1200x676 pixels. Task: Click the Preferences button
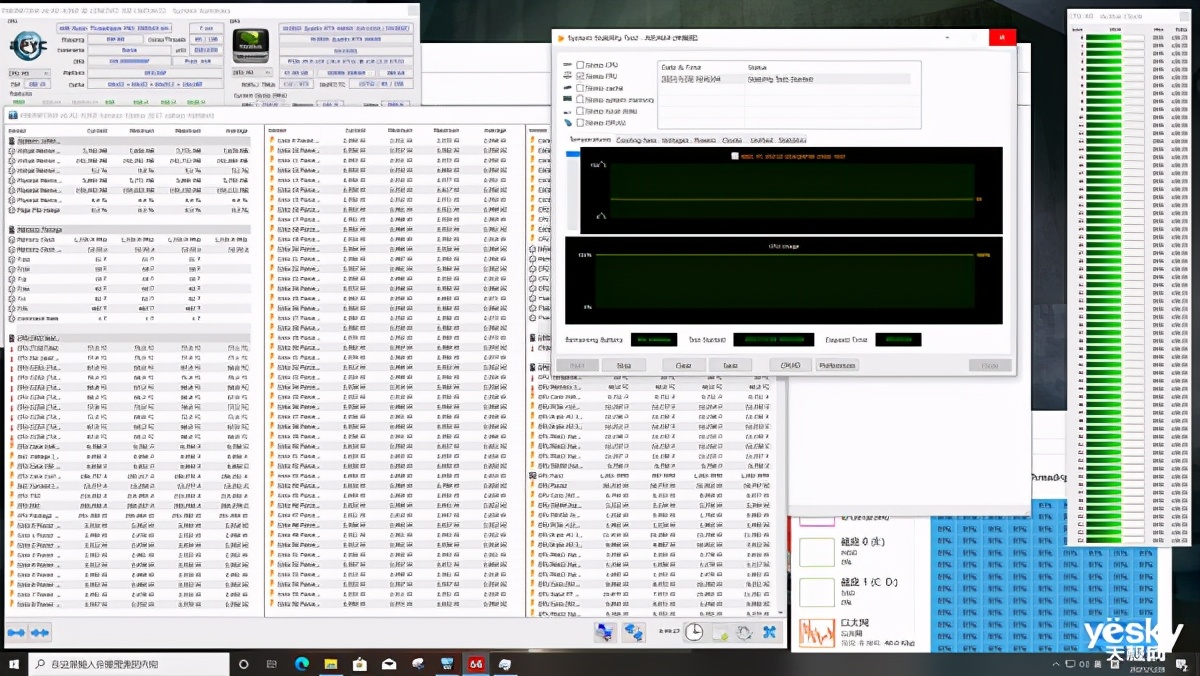click(x=837, y=366)
